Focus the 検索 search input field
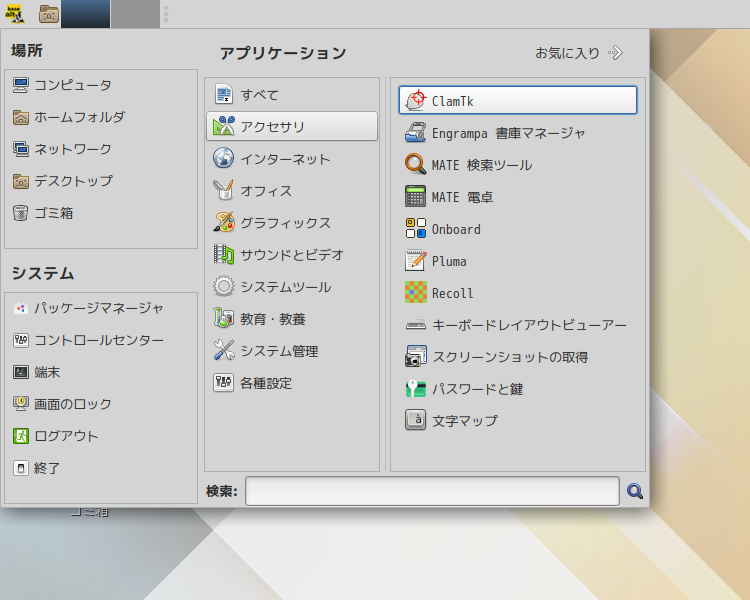 432,491
